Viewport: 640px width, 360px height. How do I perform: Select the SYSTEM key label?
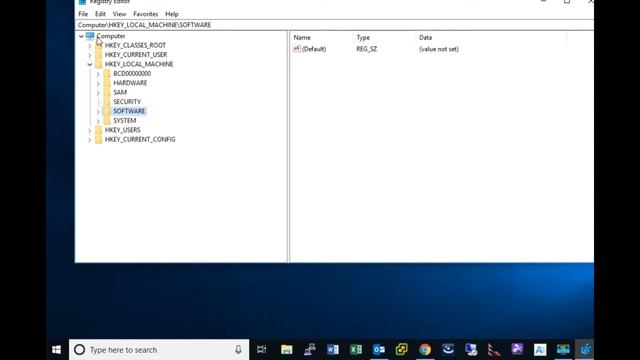(x=125, y=120)
